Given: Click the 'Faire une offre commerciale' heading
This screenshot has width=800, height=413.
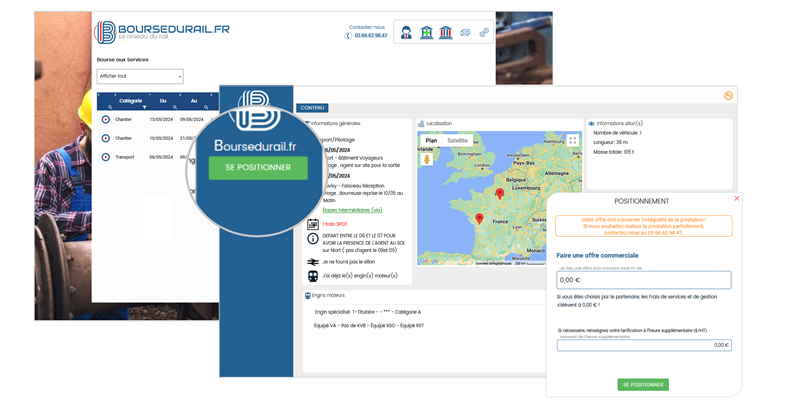Looking at the screenshot, I should [597, 255].
